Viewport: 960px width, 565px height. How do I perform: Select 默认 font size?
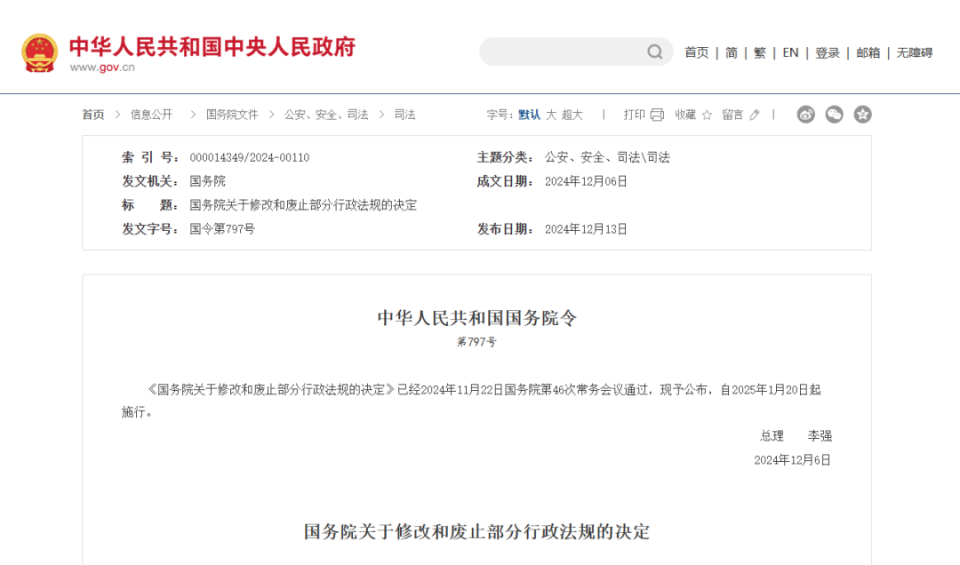(x=529, y=114)
